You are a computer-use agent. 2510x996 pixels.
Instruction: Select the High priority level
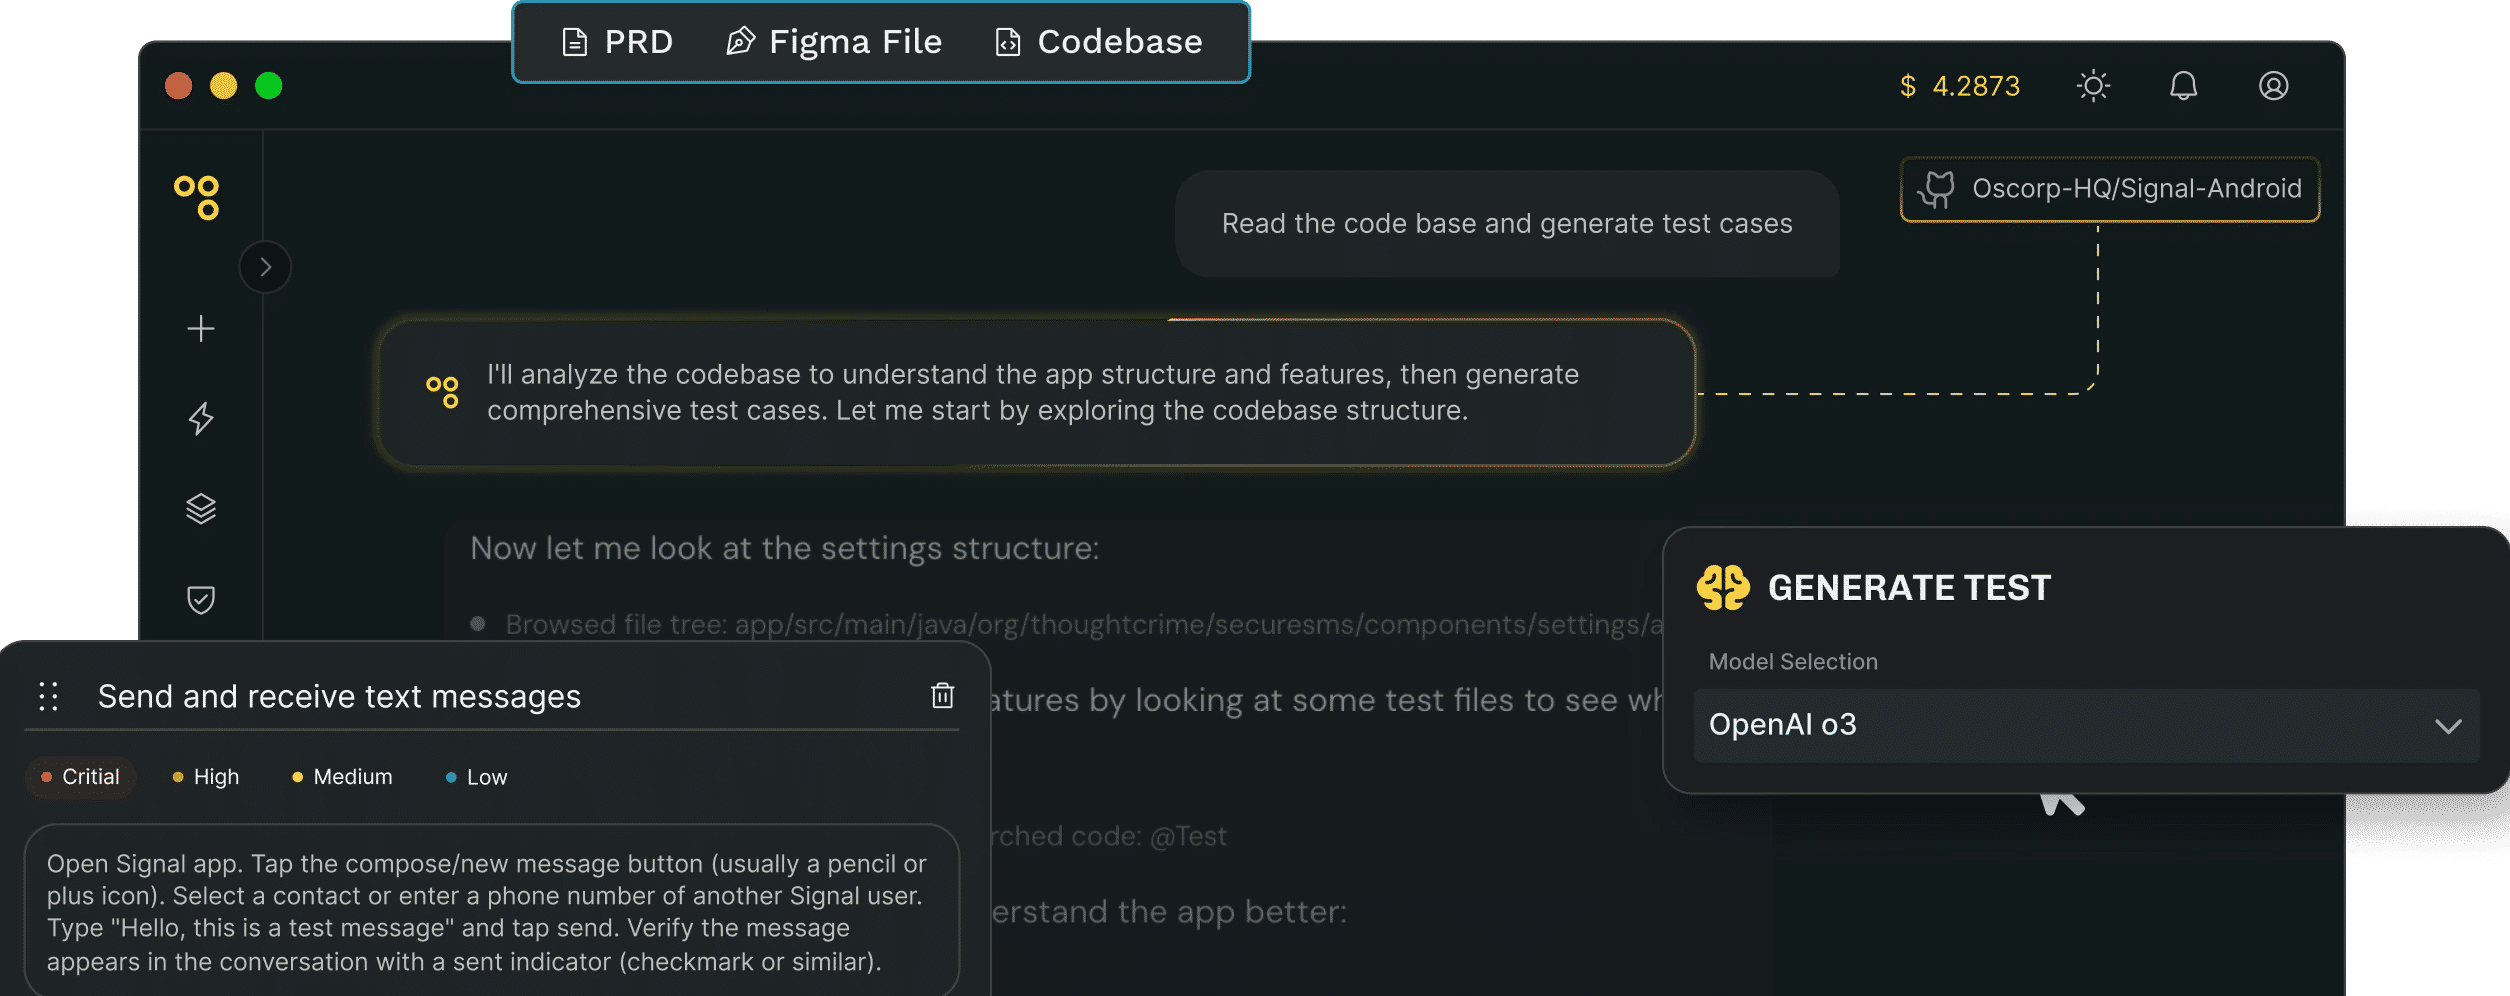pos(205,776)
